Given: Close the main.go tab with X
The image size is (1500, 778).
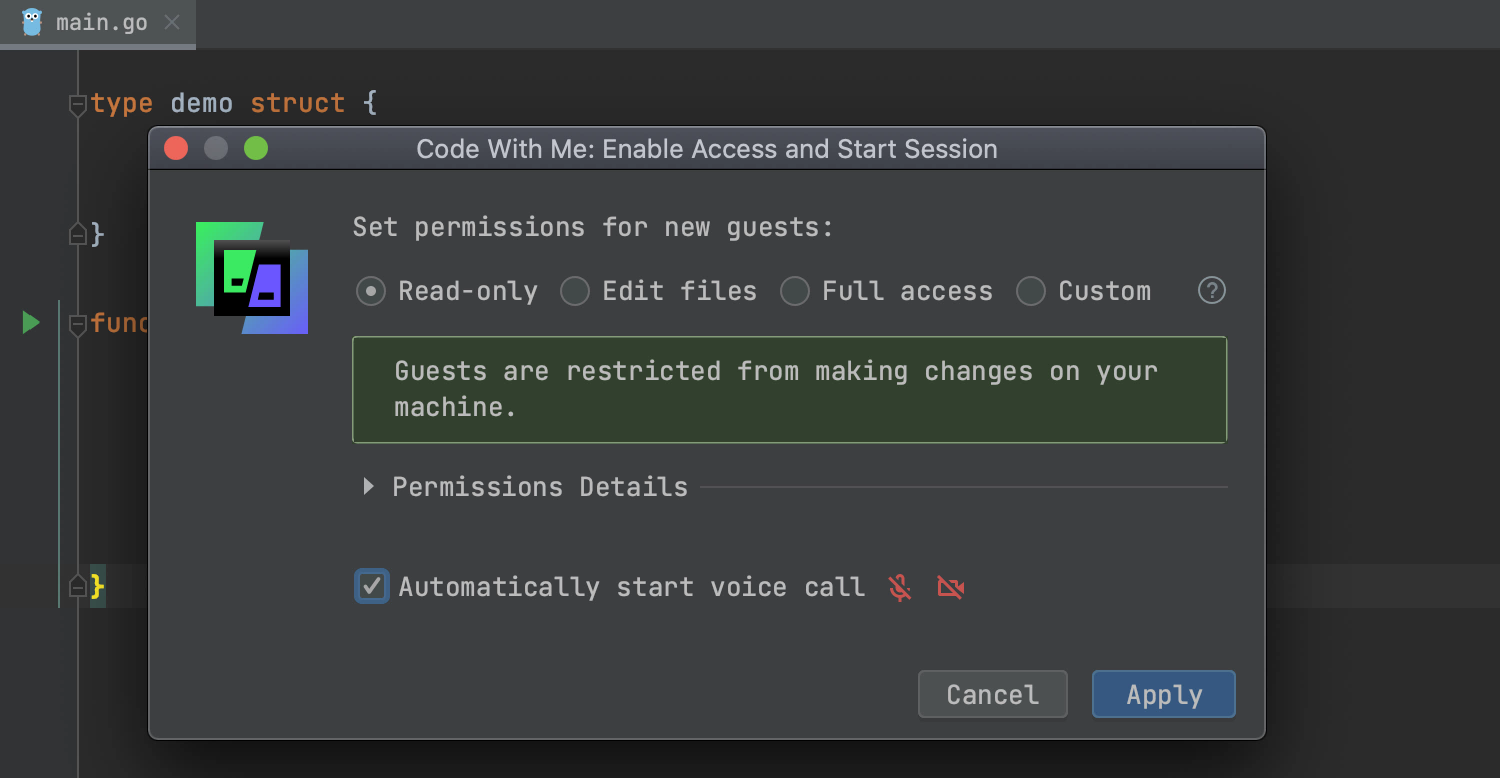Looking at the screenshot, I should (172, 22).
